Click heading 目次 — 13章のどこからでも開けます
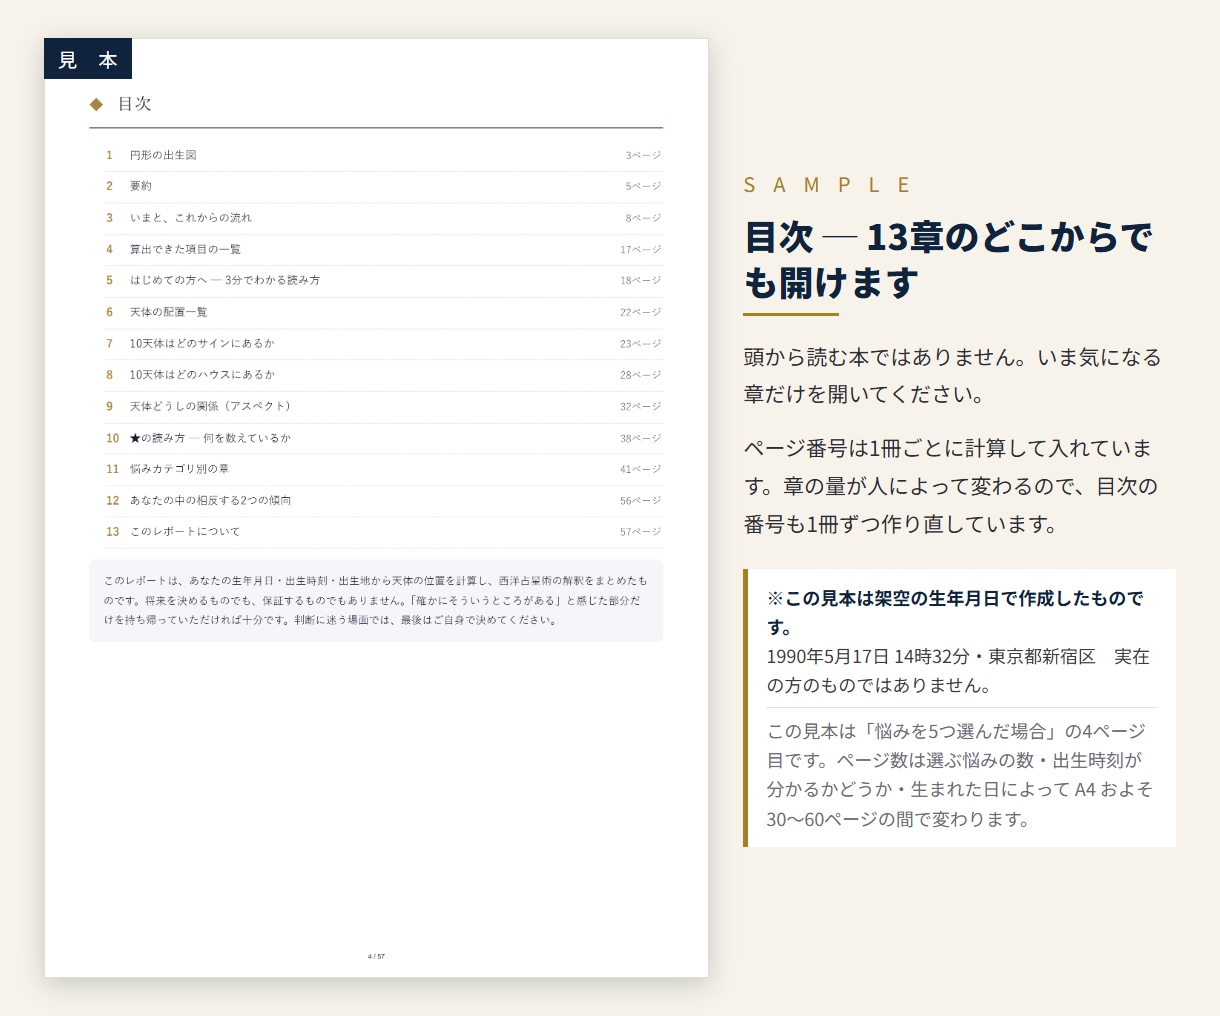The image size is (1220, 1016). click(x=948, y=260)
